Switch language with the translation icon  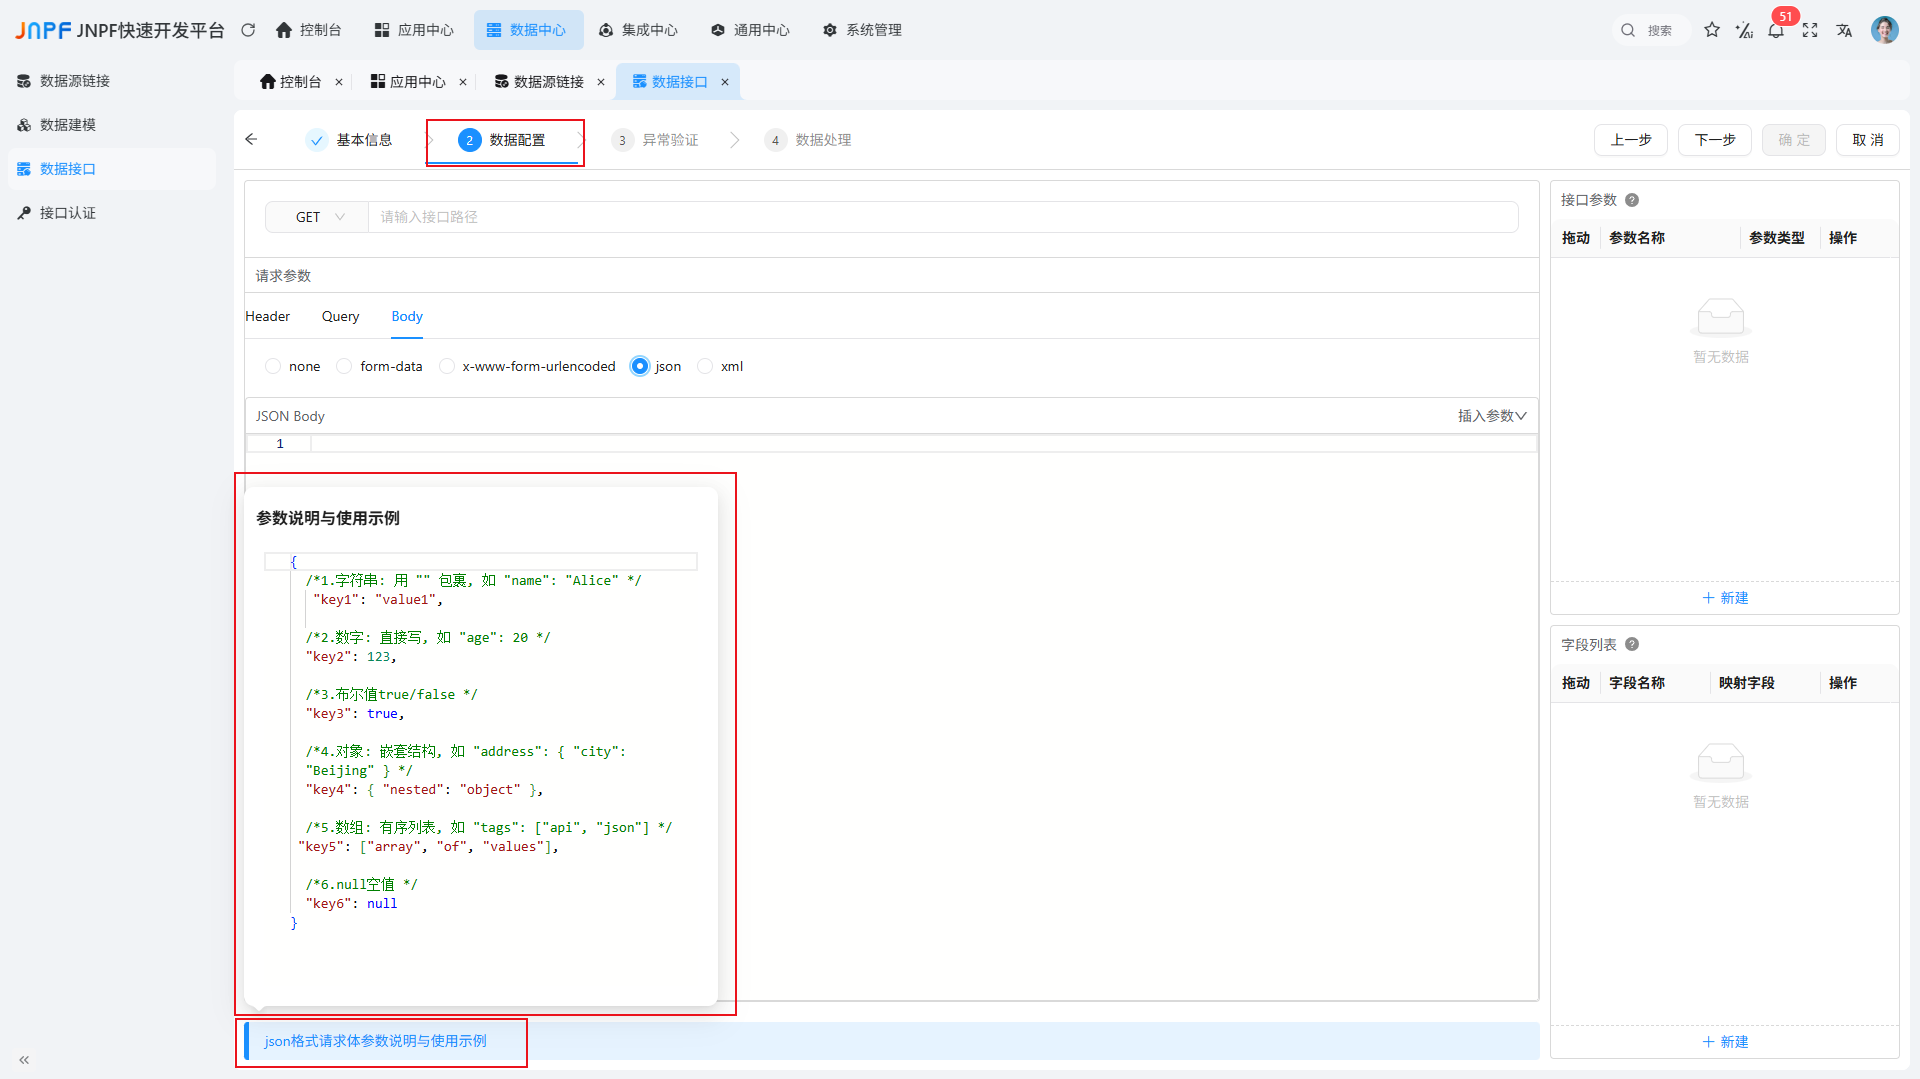point(1844,31)
